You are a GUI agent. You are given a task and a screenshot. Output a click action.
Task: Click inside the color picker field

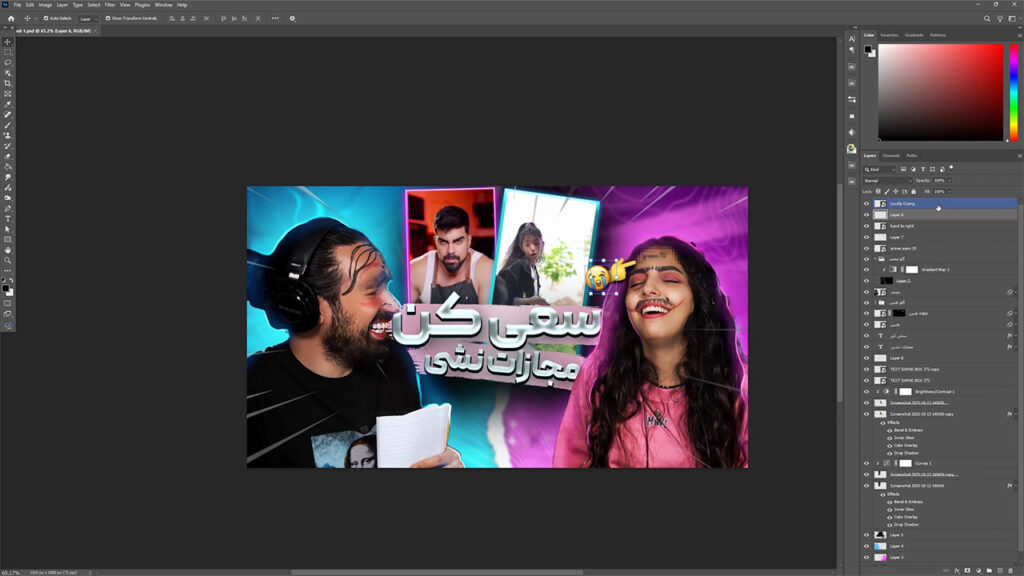pos(940,90)
